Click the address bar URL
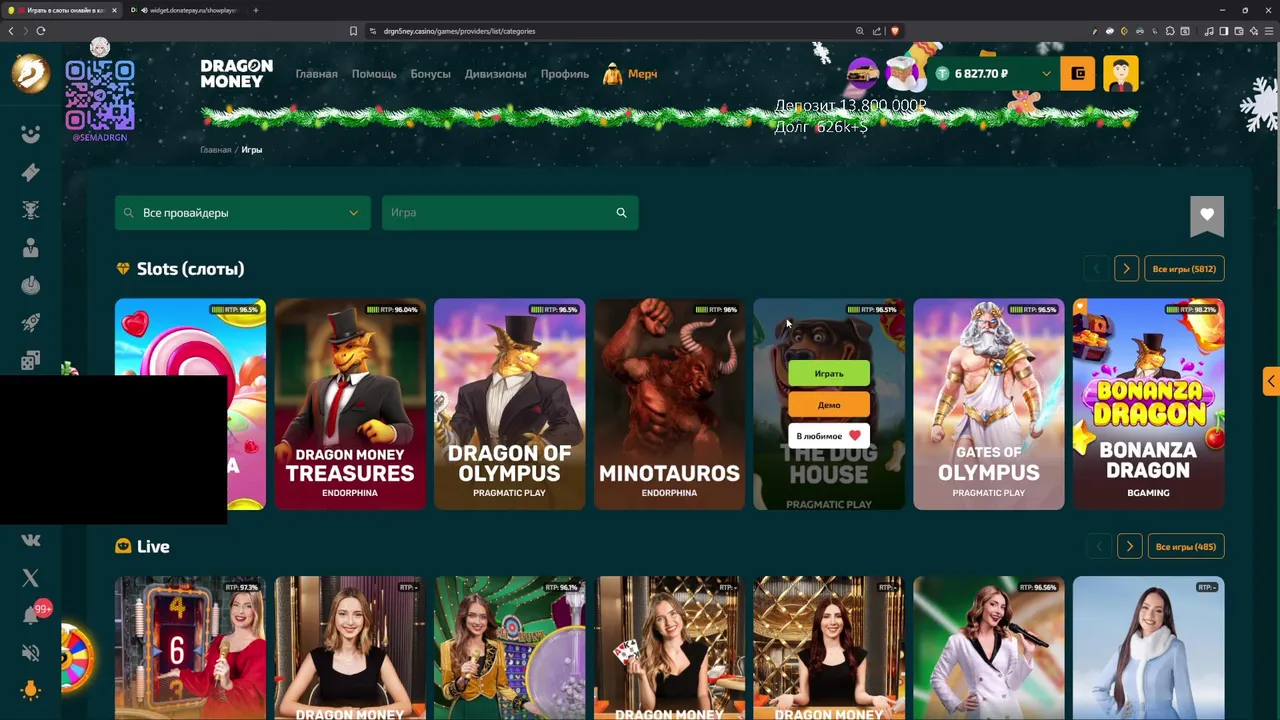Image resolution: width=1280 pixels, height=720 pixels. click(x=459, y=31)
